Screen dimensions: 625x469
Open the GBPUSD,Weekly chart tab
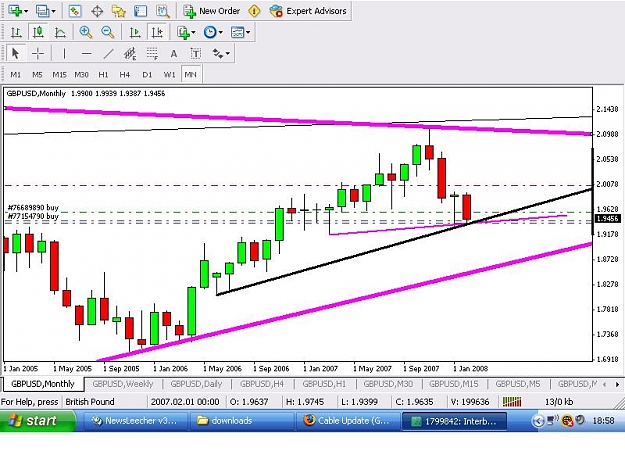(123, 384)
